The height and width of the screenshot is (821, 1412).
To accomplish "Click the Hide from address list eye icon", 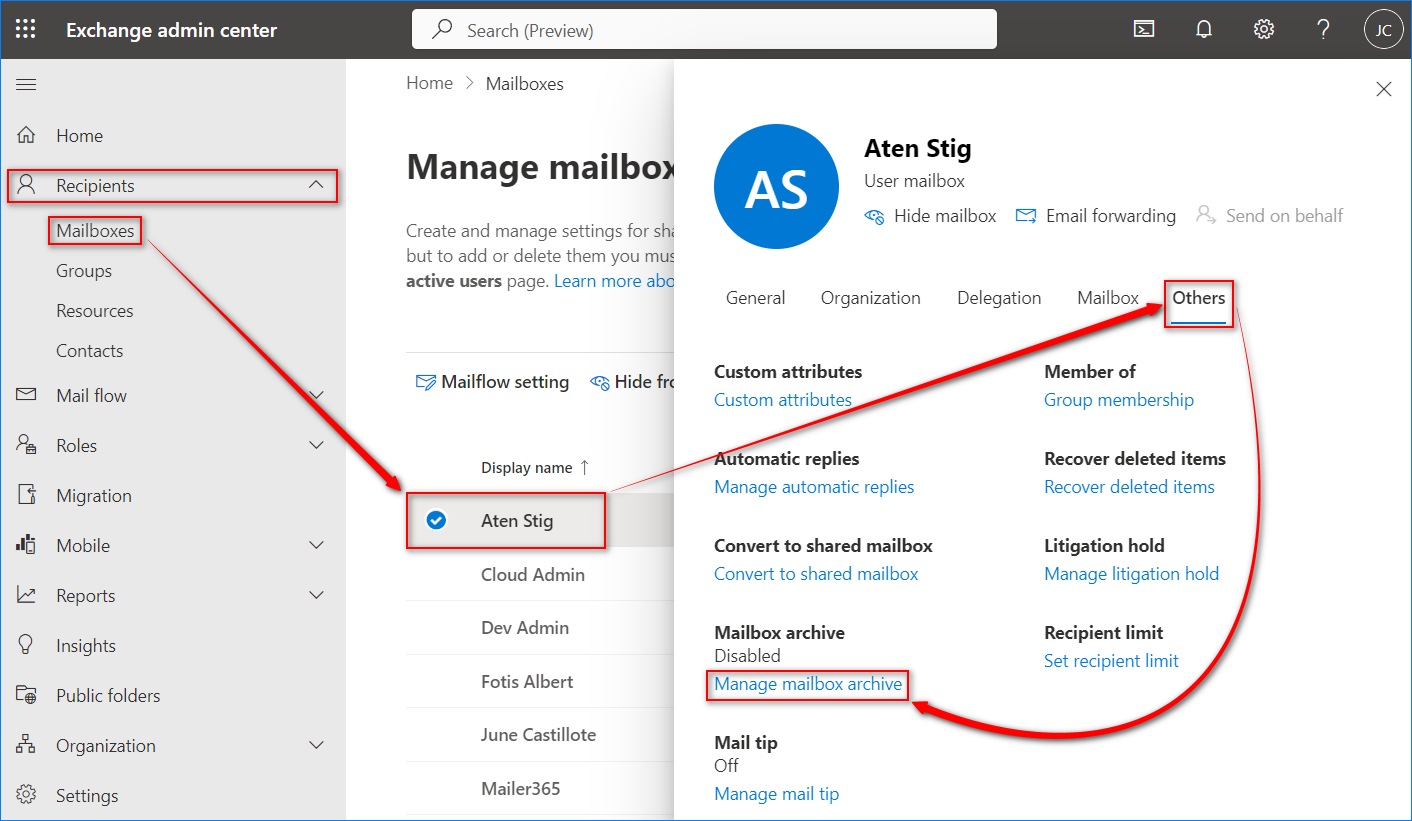I will point(600,382).
